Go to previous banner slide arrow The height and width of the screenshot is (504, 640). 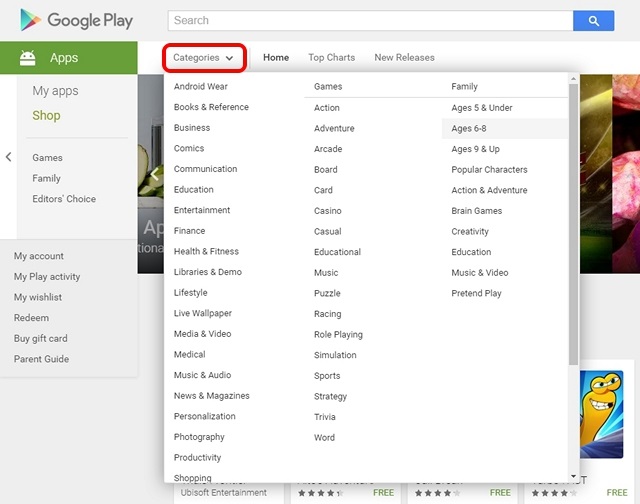point(154,174)
